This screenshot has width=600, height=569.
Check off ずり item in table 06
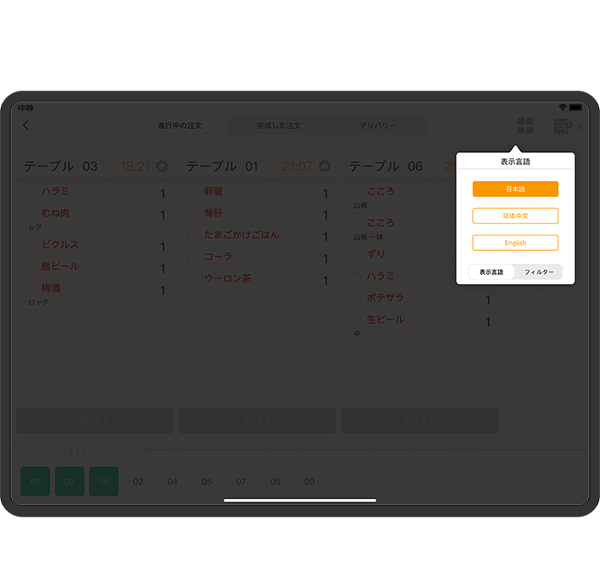[355, 256]
